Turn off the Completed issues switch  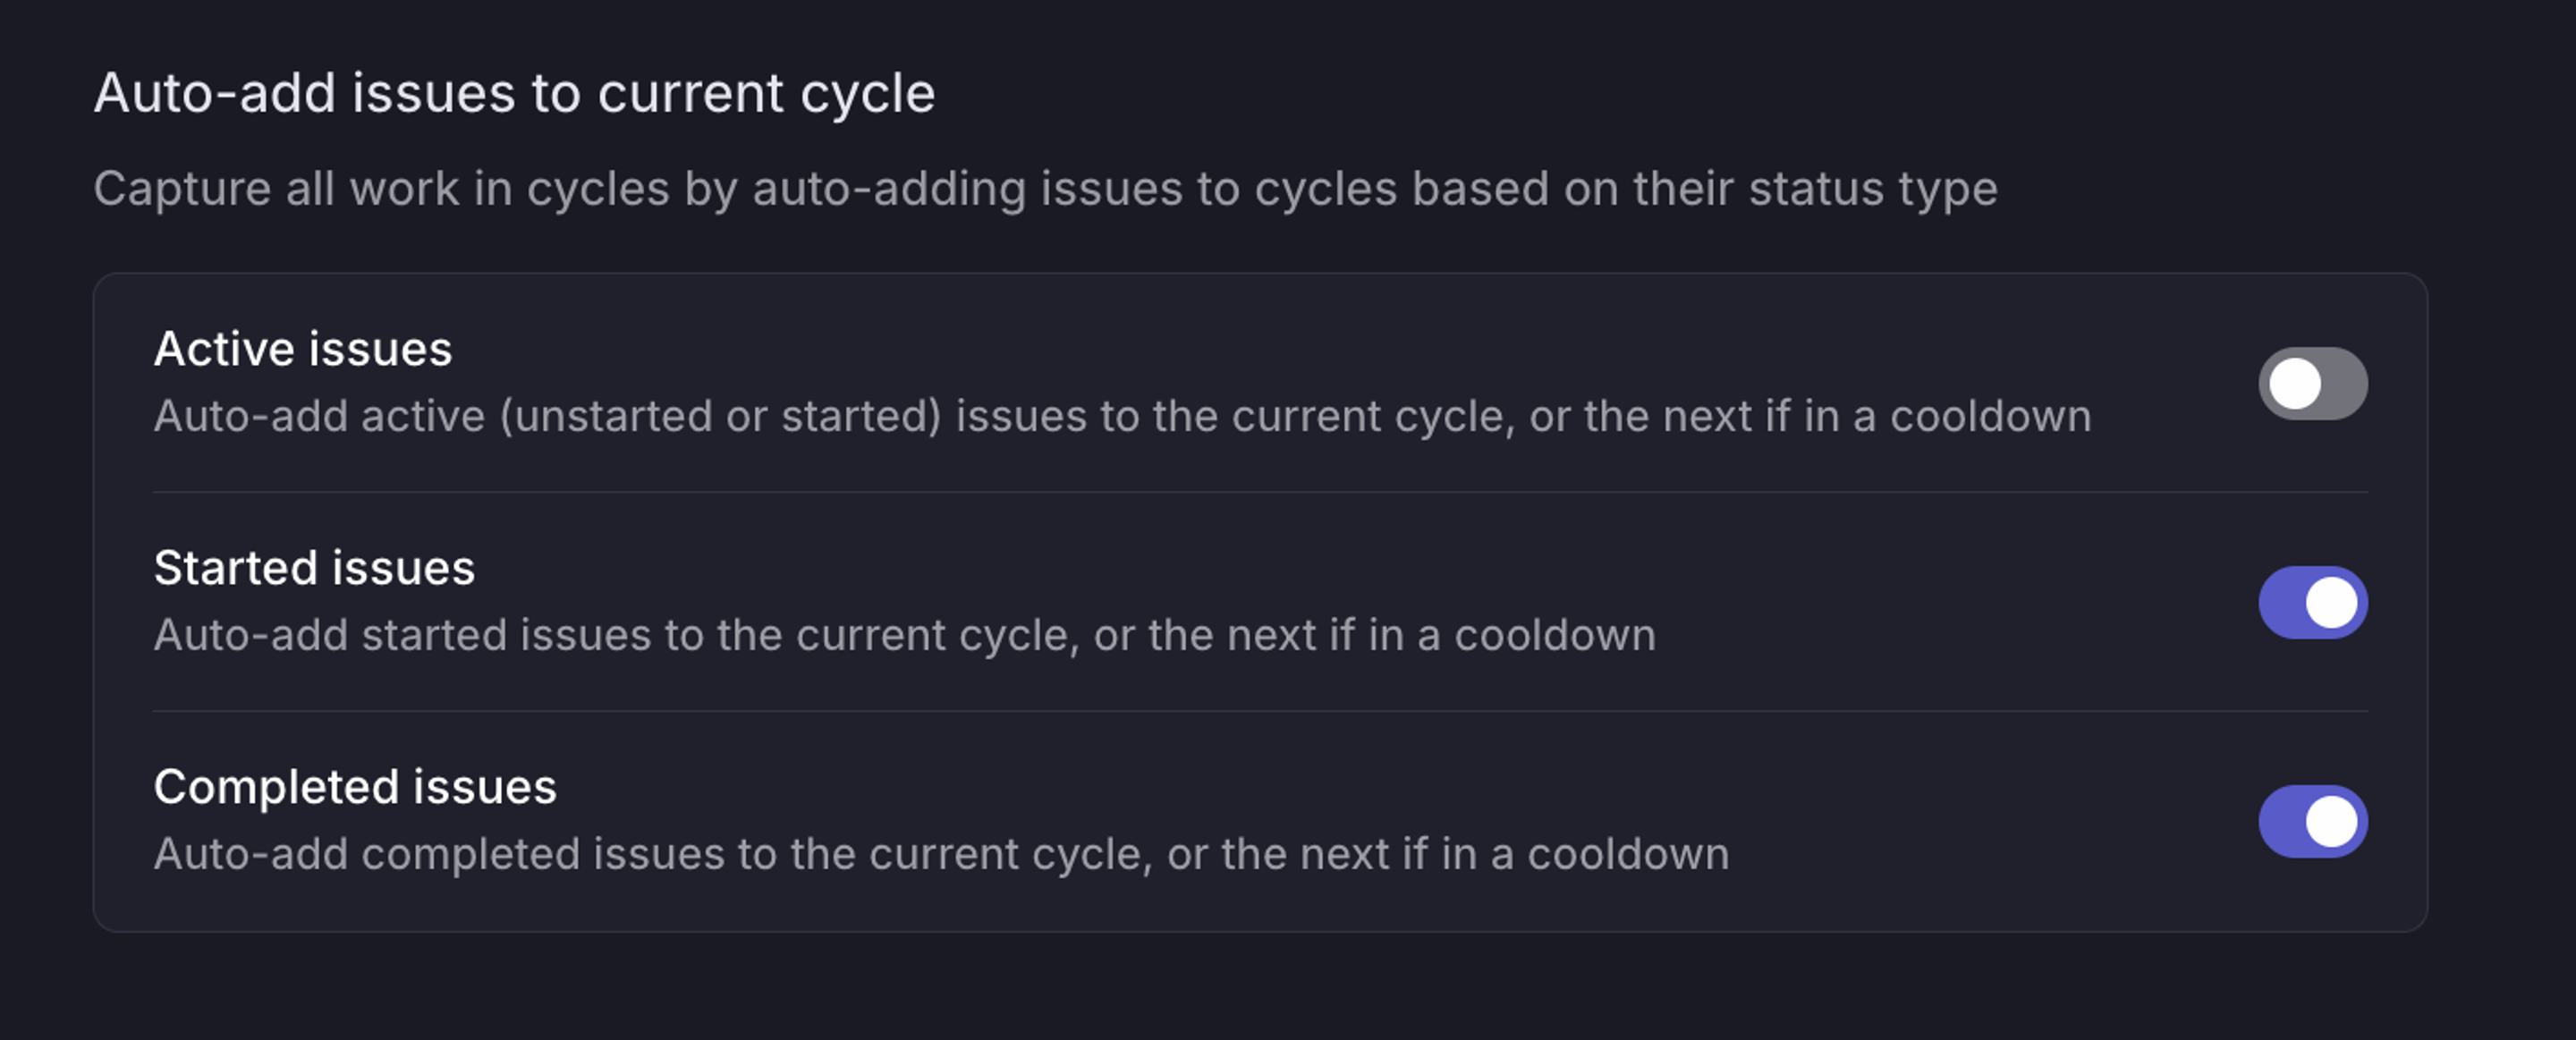pyautogui.click(x=2312, y=820)
